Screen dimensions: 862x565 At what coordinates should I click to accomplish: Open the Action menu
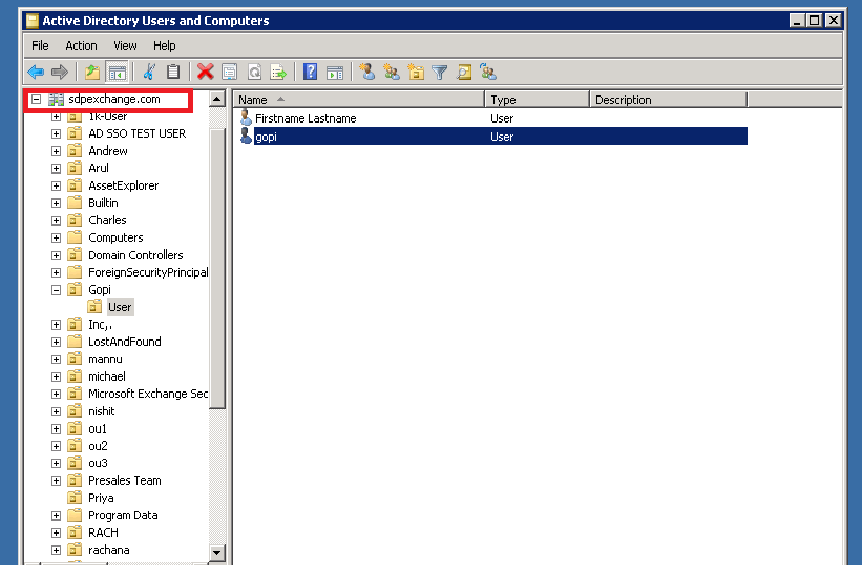[81, 46]
